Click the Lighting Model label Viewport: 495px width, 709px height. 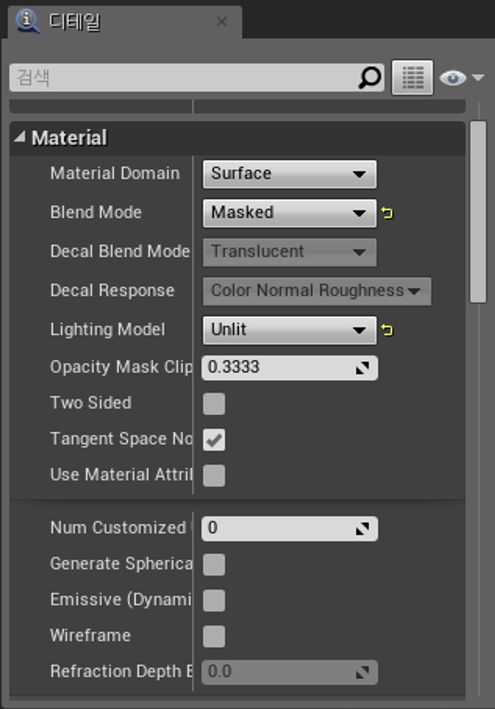pyautogui.click(x=108, y=330)
